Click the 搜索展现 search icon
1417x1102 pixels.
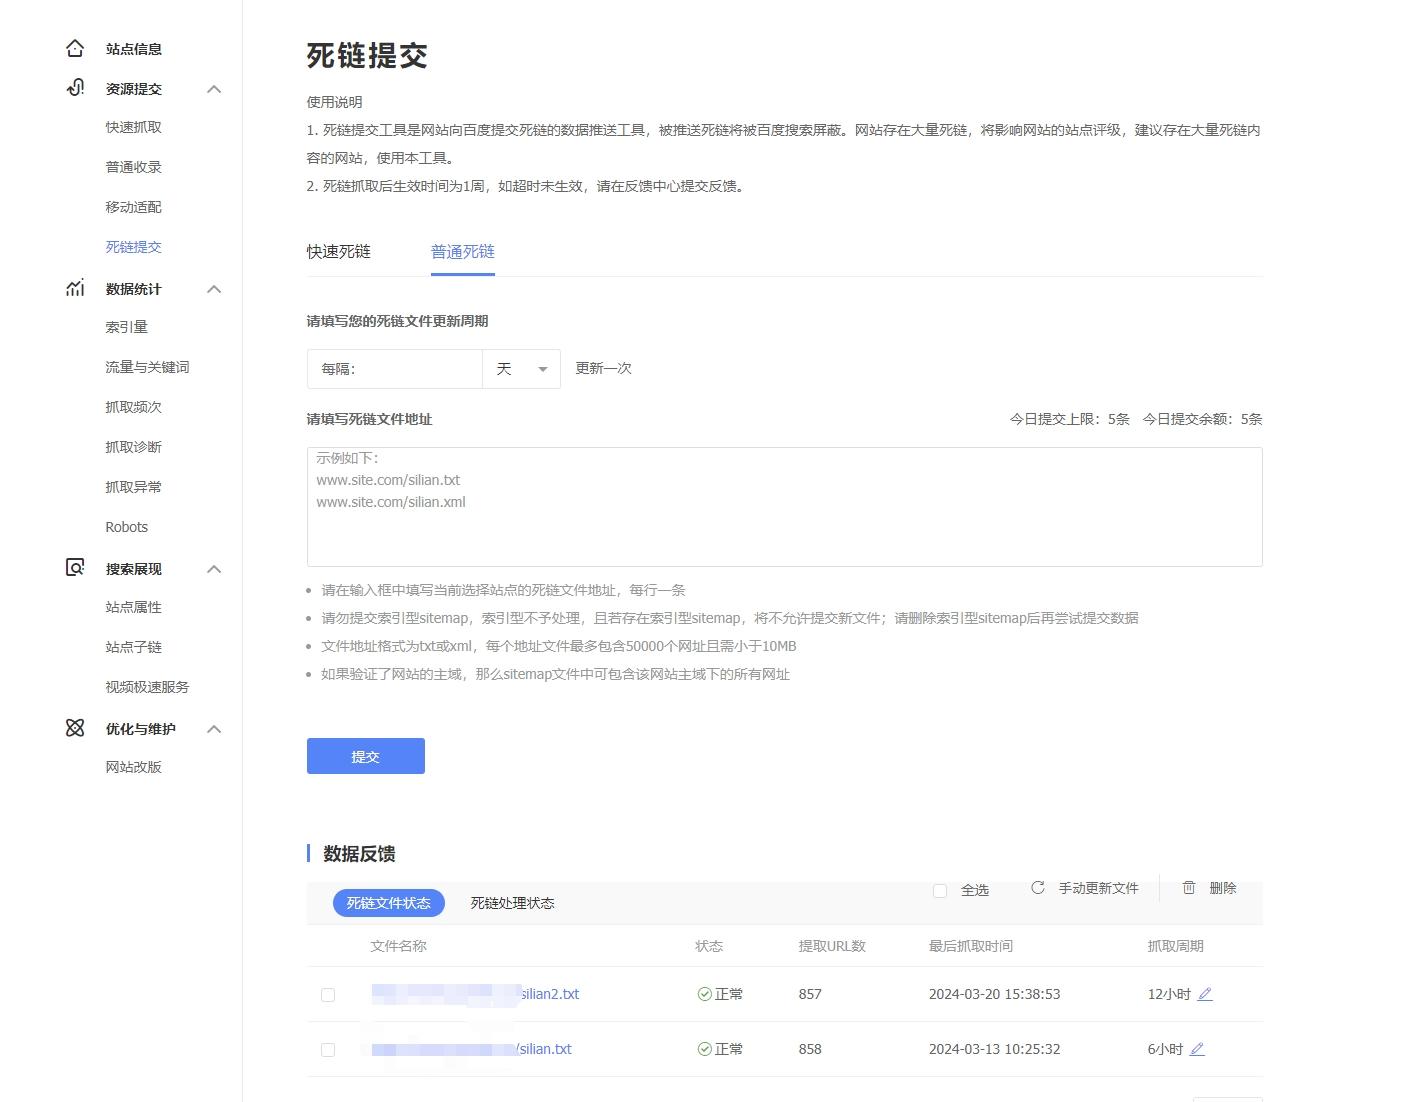click(x=75, y=568)
